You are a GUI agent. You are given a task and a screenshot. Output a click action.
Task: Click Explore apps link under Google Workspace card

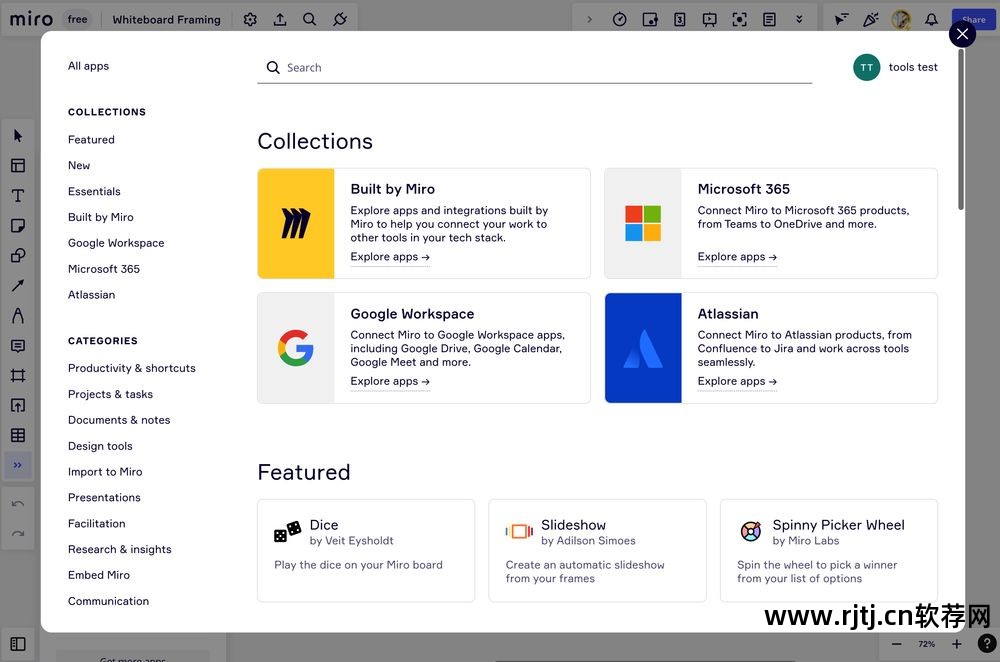[390, 381]
